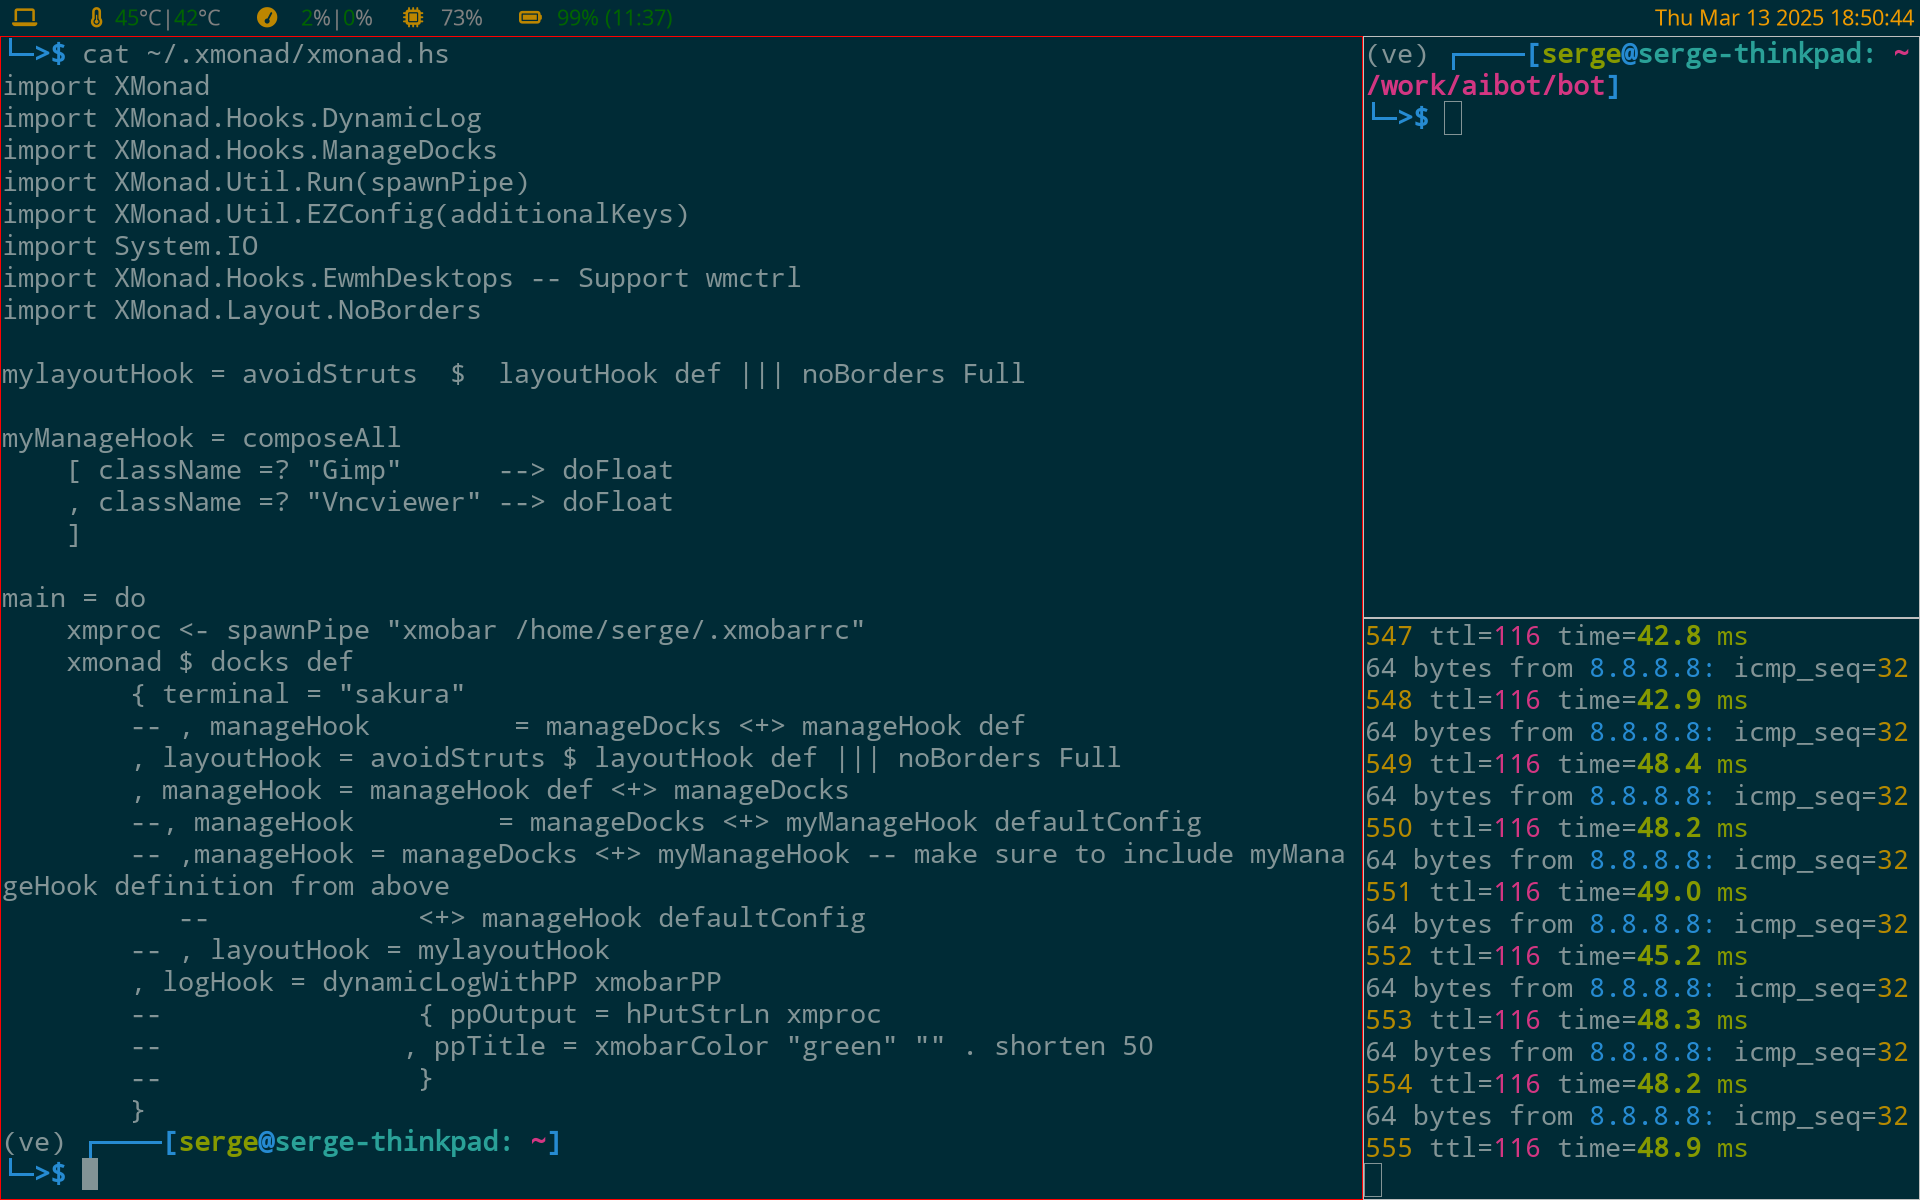Click the battery icon in status bar
This screenshot has height=1200, width=1920.
530,17
